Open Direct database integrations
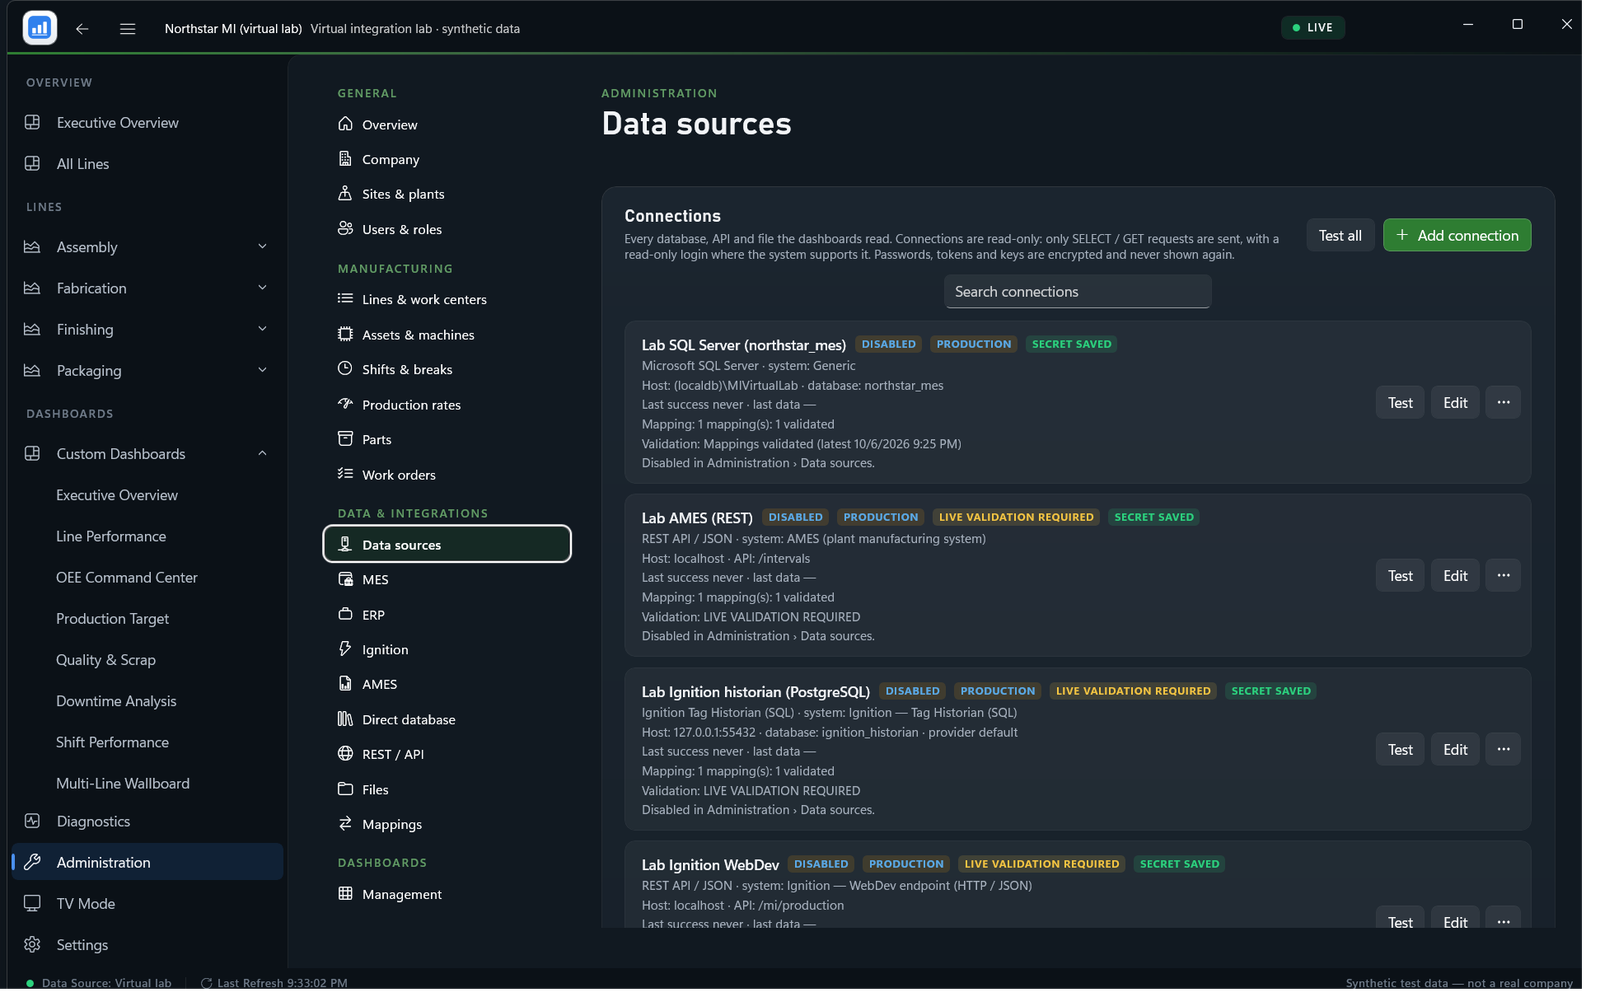The image size is (1600, 1007). tap(447, 720)
